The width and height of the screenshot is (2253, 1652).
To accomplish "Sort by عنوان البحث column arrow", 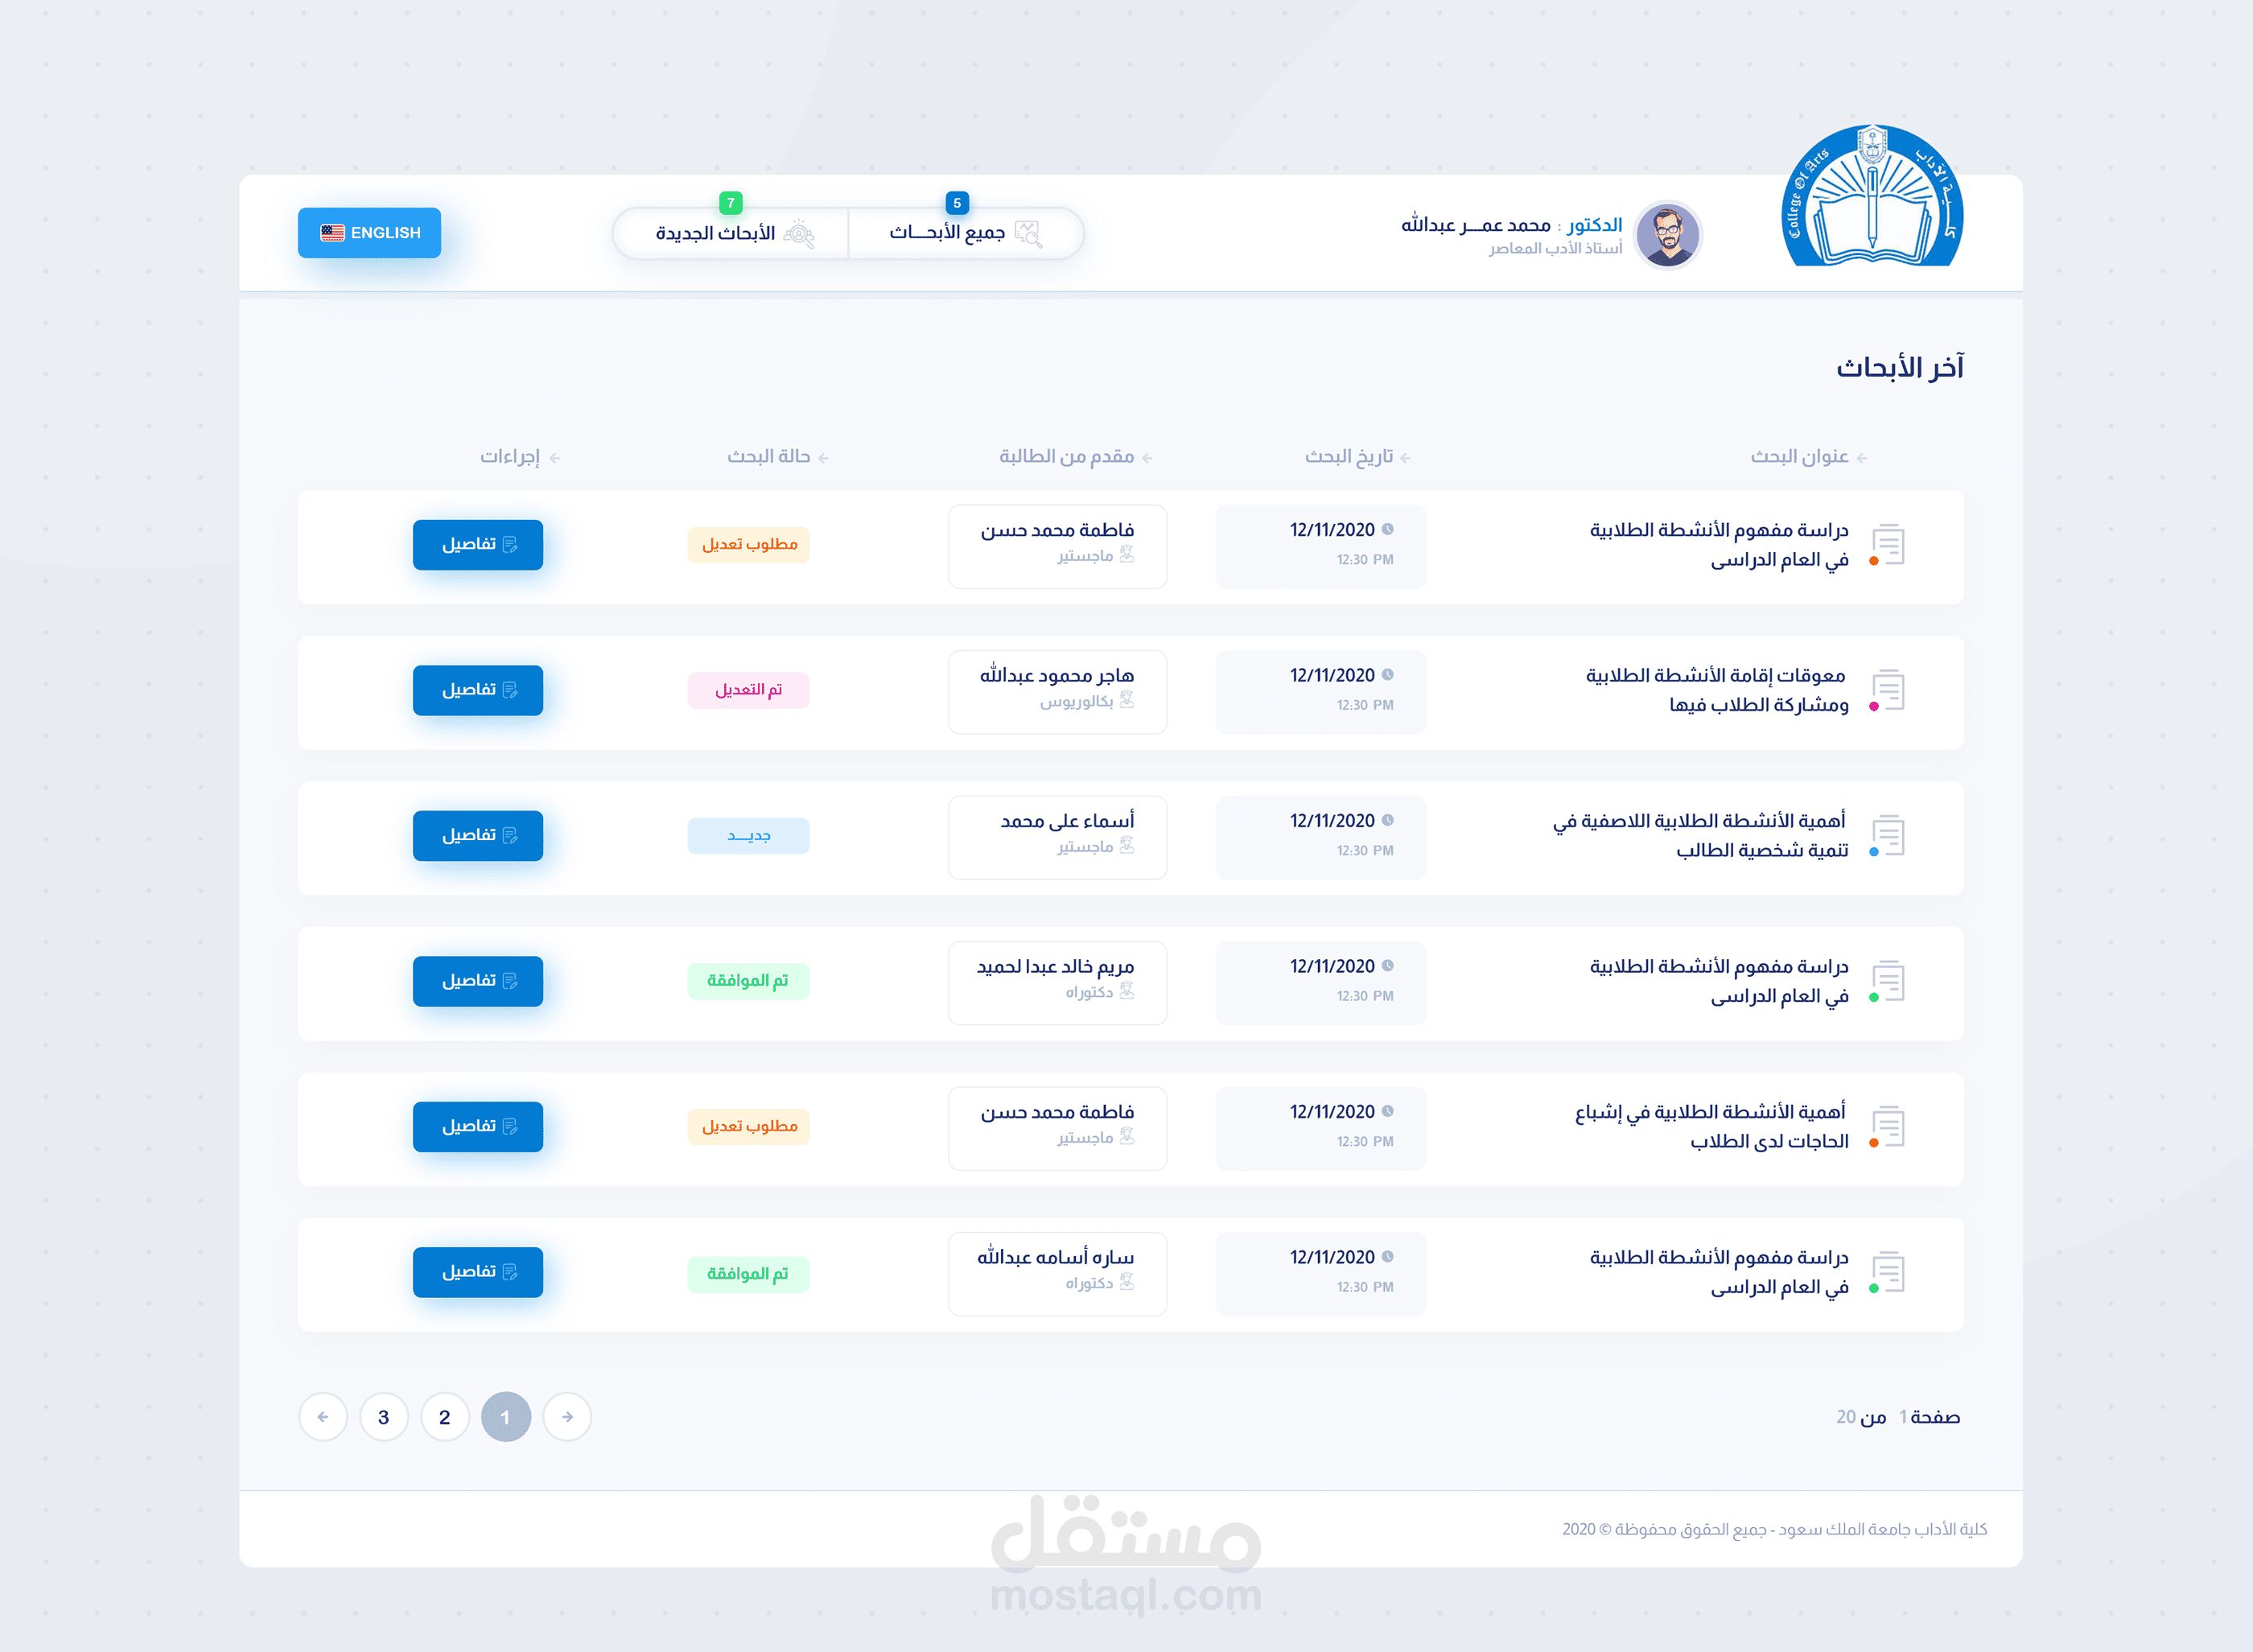I will pos(1861,458).
